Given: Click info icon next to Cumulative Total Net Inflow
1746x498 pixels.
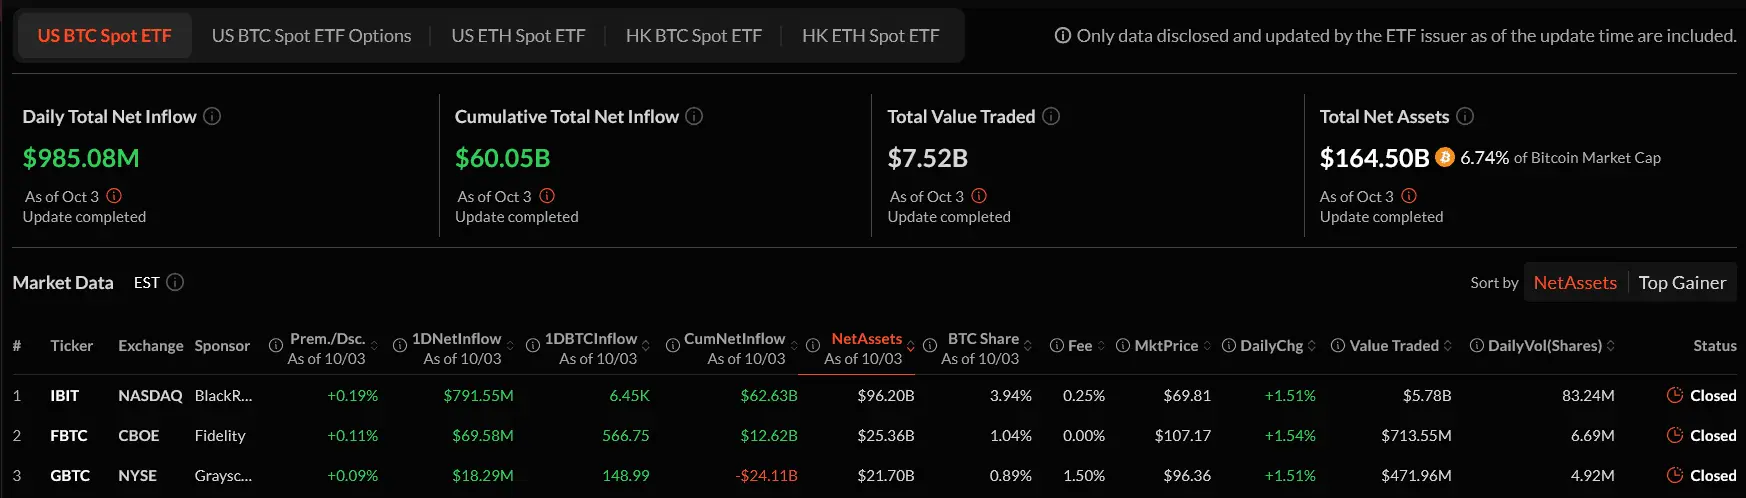Looking at the screenshot, I should (x=694, y=116).
